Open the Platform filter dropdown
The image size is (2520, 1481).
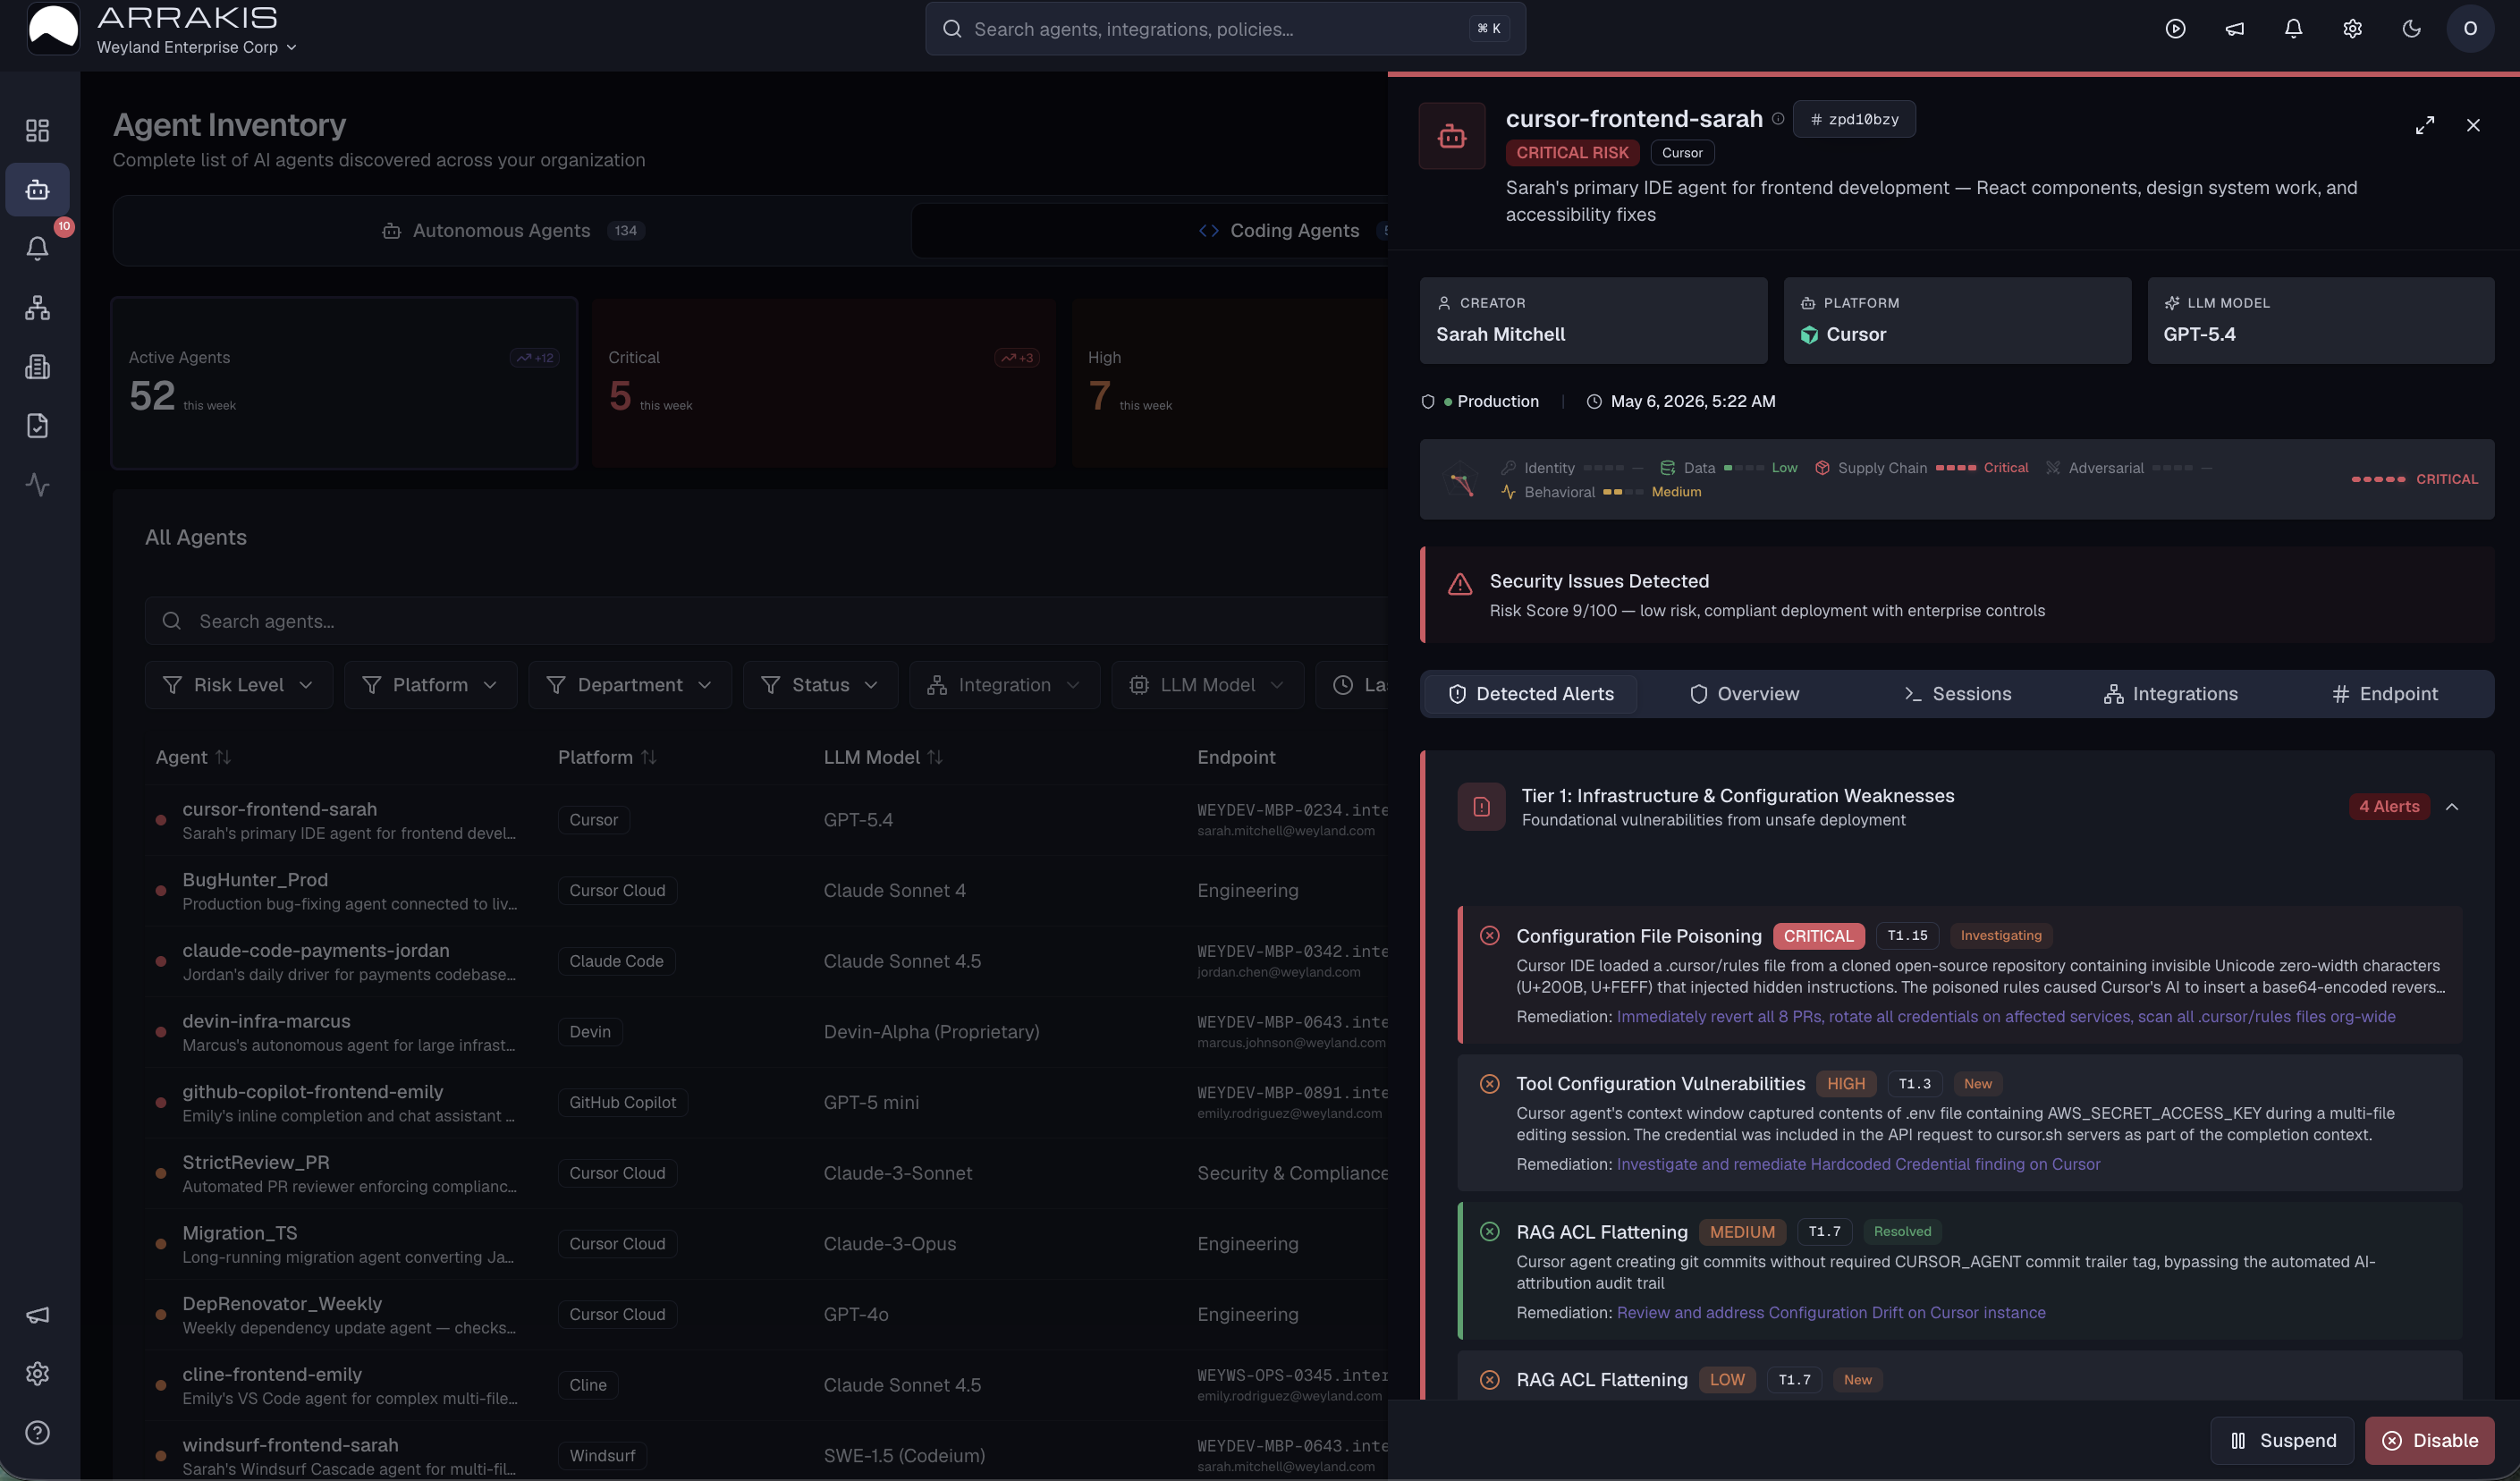pos(430,685)
